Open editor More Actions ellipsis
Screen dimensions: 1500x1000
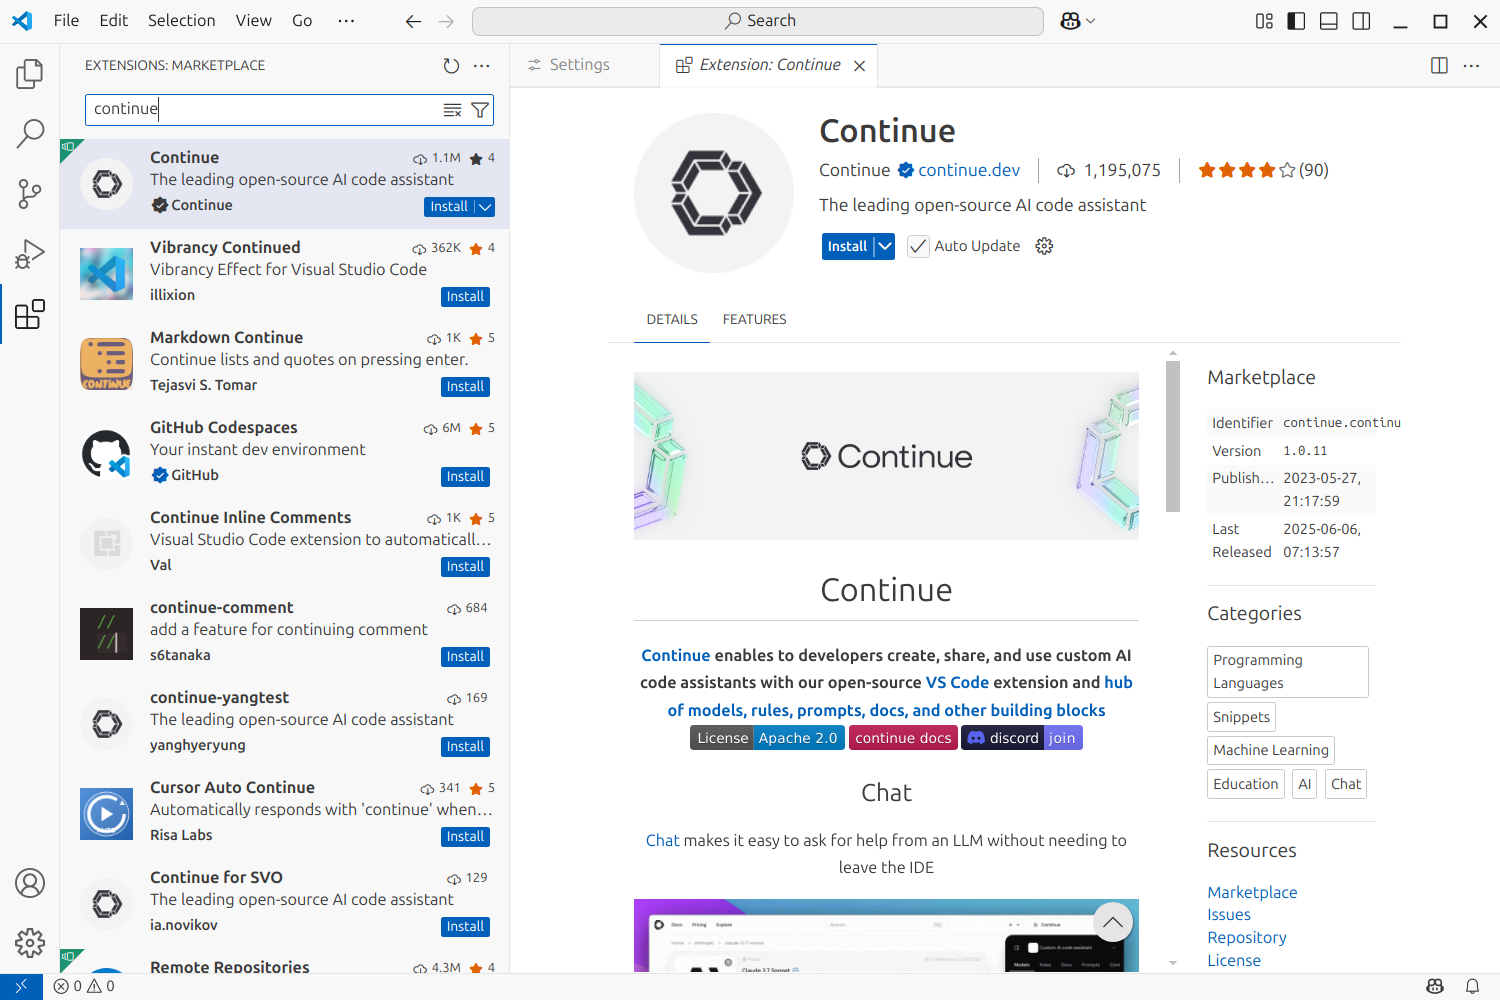(x=1471, y=65)
